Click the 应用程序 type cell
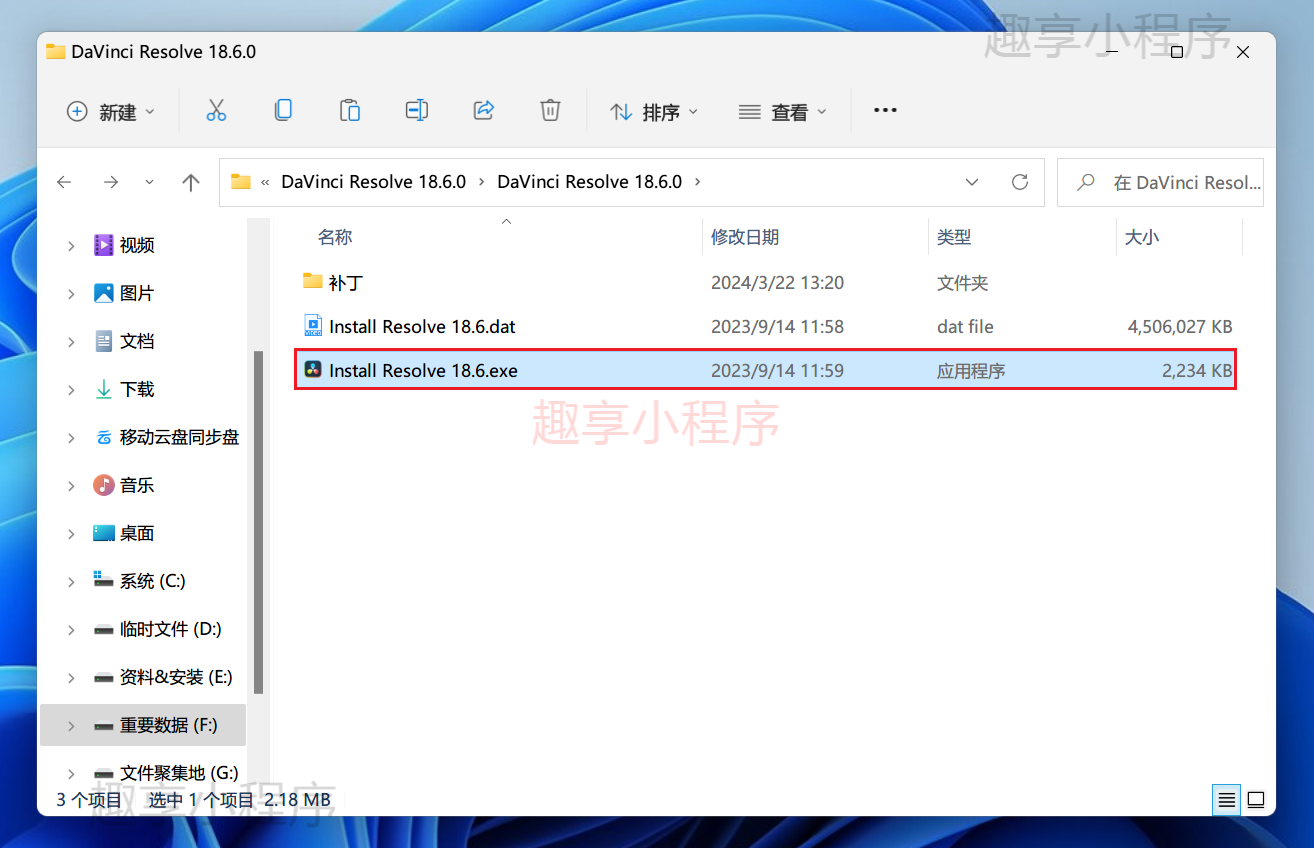The image size is (1314, 848). click(971, 370)
